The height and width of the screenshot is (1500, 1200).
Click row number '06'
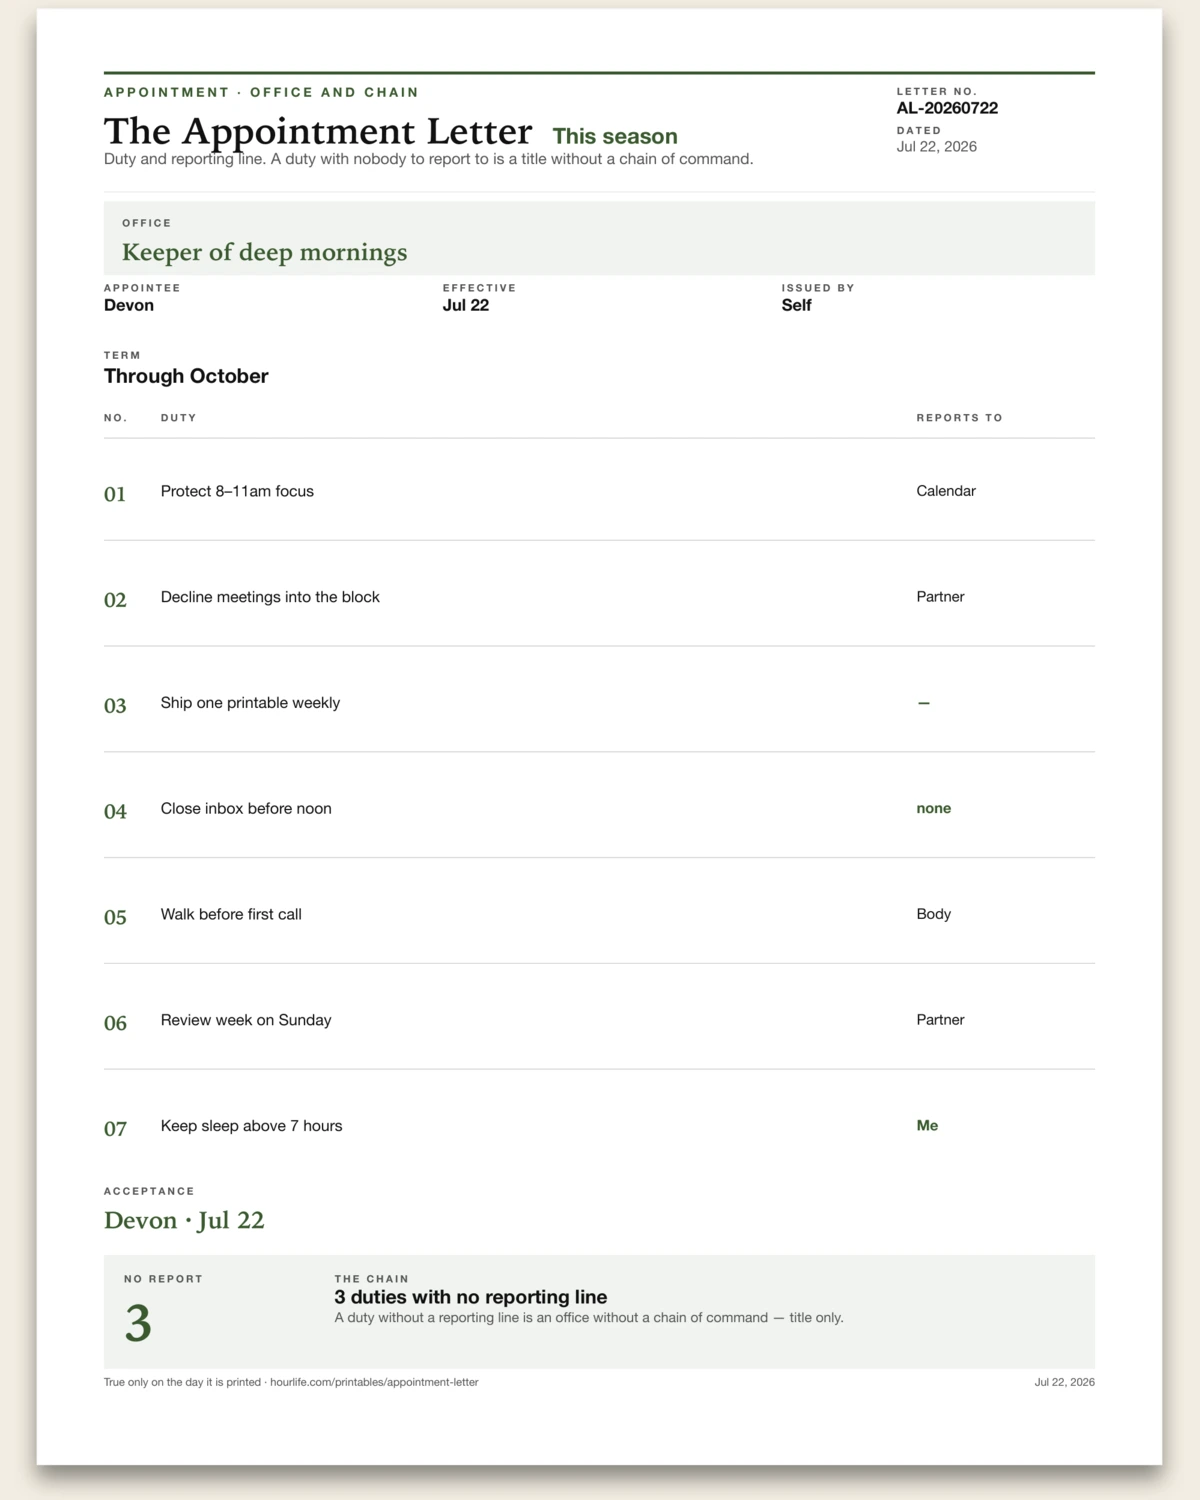click(x=115, y=1023)
